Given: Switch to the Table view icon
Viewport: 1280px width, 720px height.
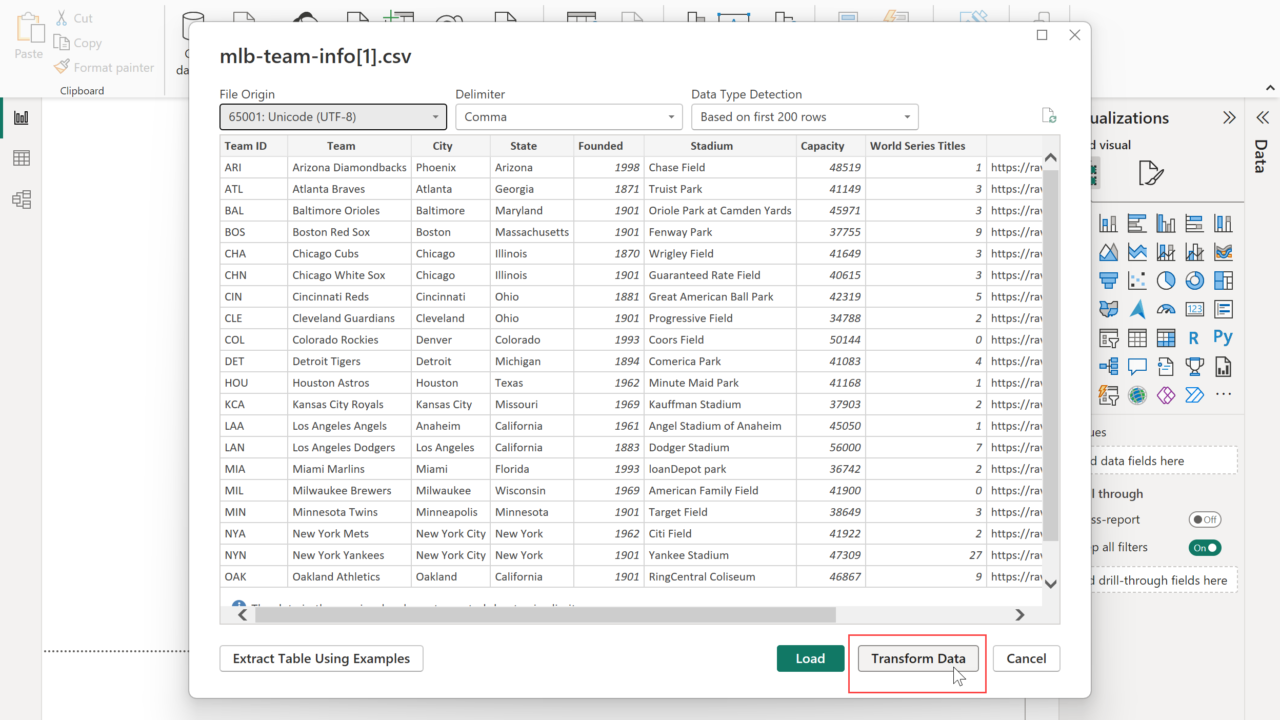Looking at the screenshot, I should point(21,158).
